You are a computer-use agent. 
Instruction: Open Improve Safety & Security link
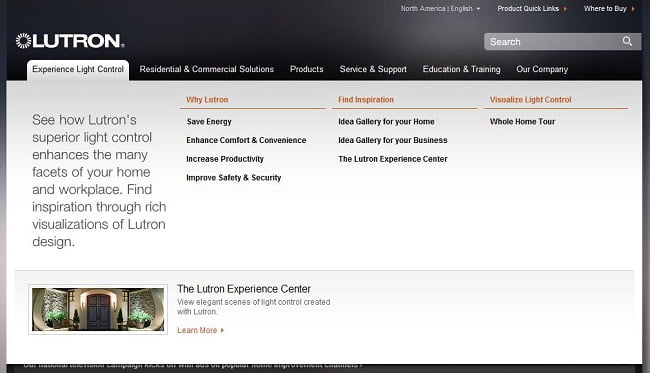pos(233,178)
